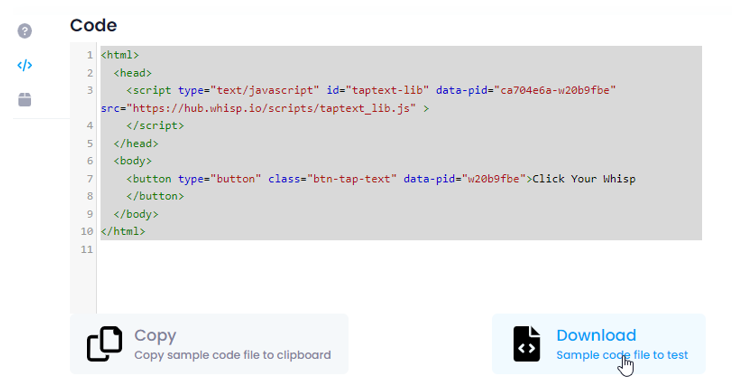Click the 'Click Your Whisp' button text

tap(584, 179)
